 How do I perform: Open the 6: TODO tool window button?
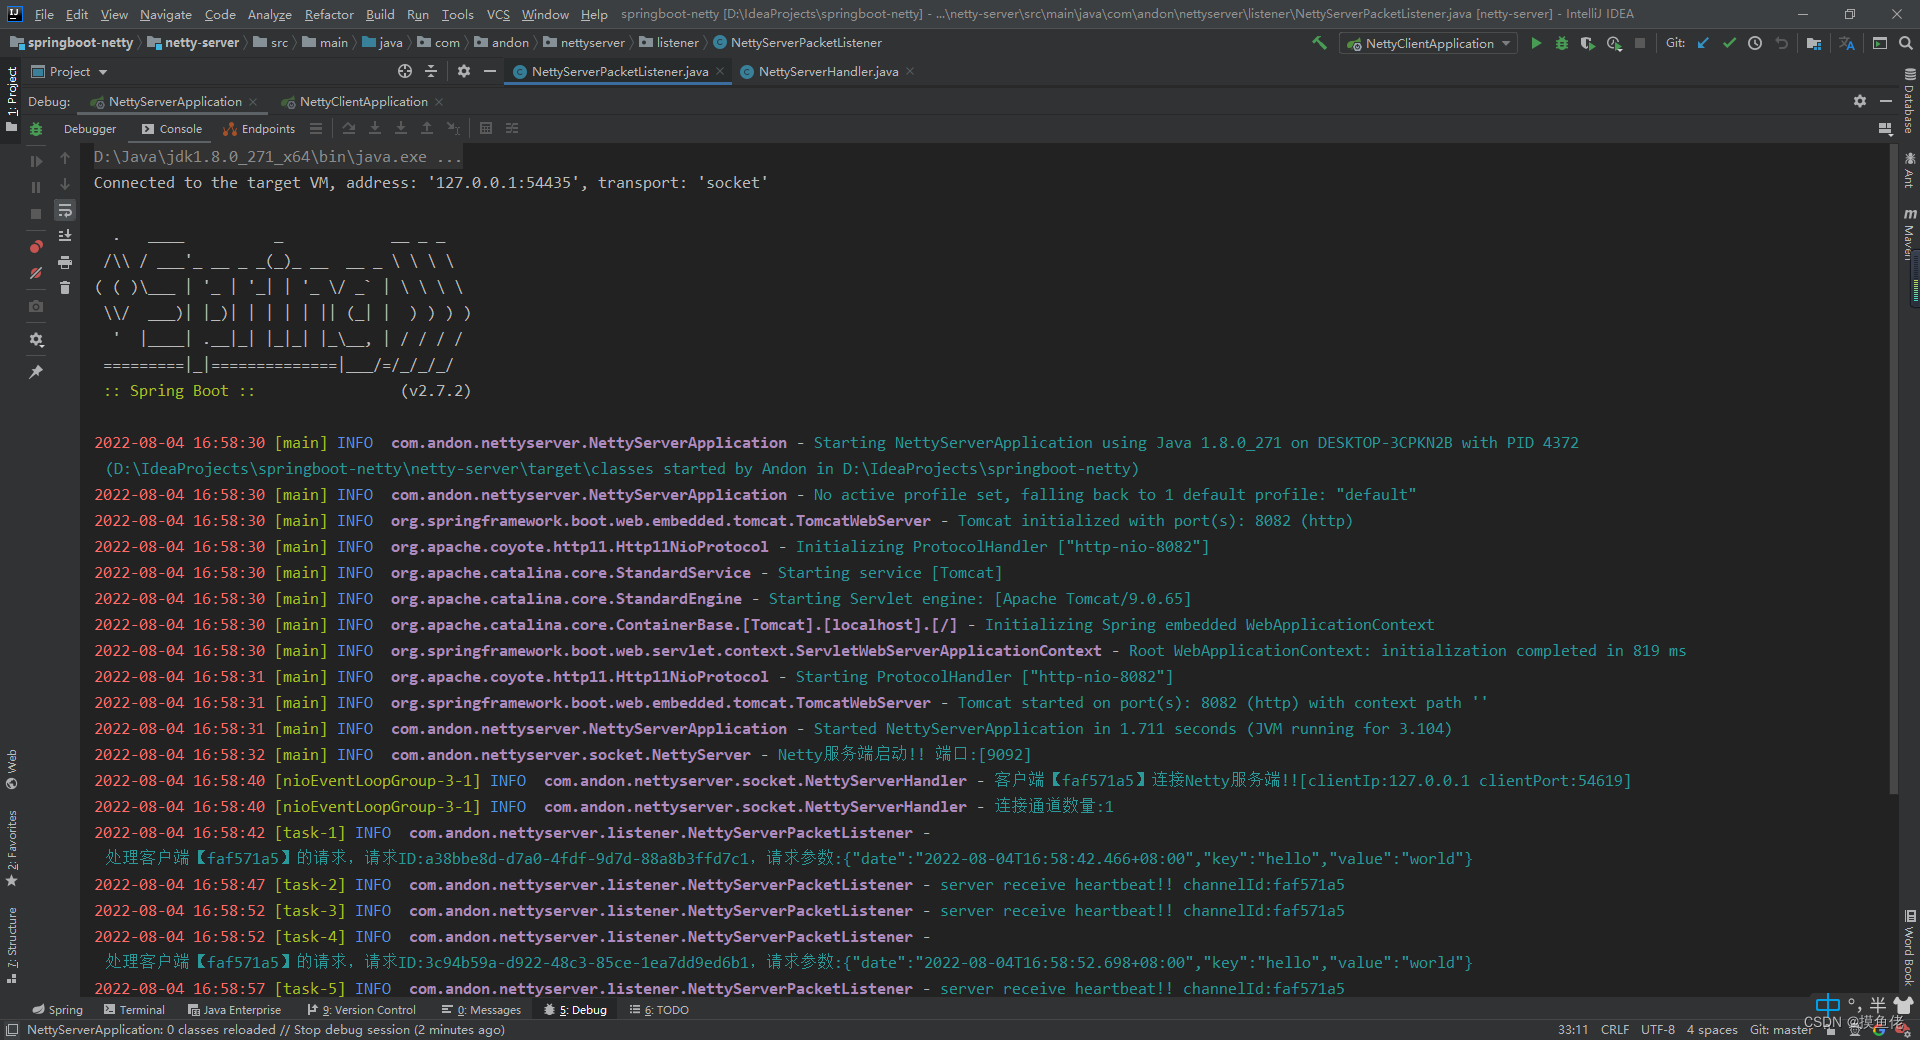coord(659,1010)
